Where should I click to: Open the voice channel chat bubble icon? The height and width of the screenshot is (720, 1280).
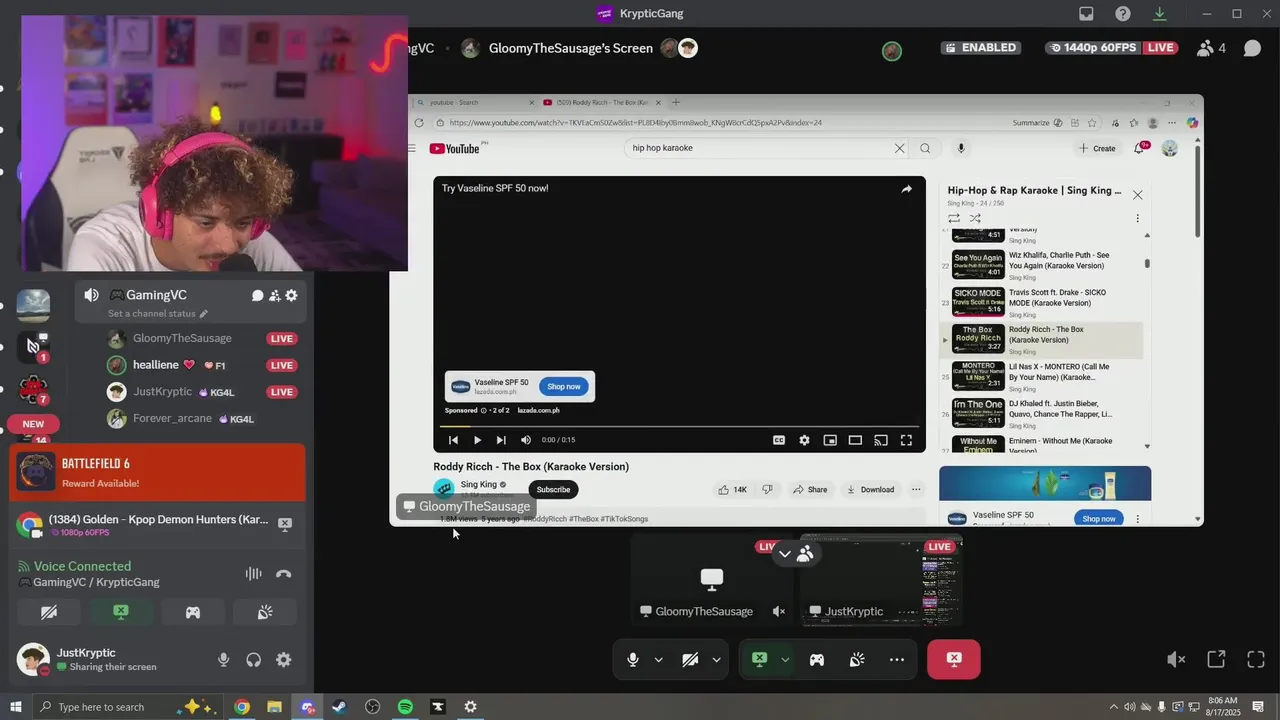pos(1252,48)
